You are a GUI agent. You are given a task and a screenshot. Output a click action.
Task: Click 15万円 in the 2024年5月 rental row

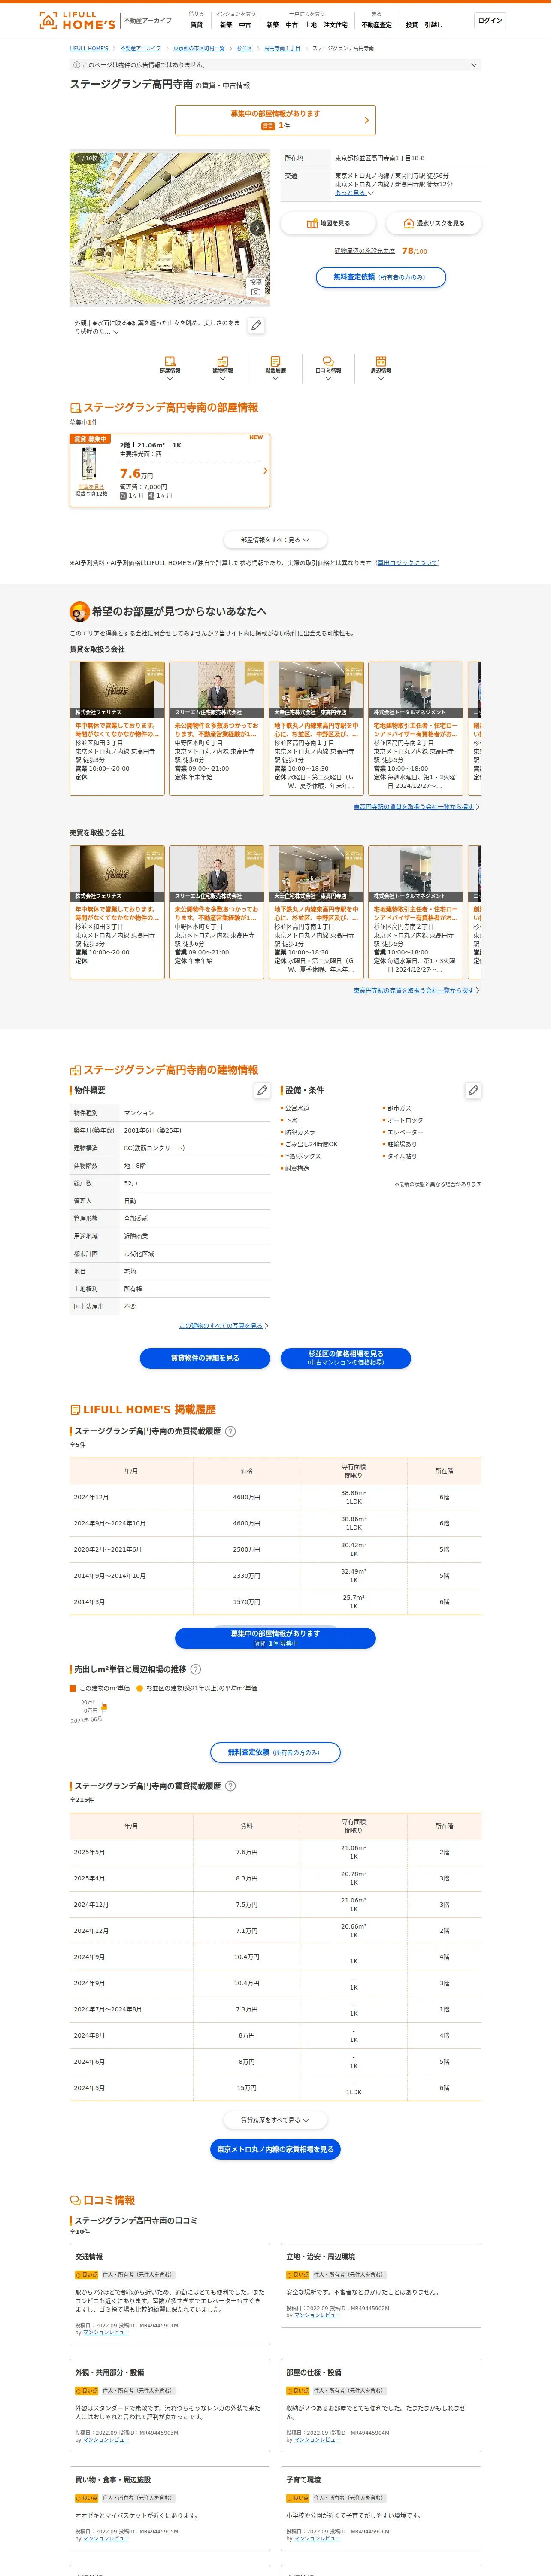[x=246, y=2088]
